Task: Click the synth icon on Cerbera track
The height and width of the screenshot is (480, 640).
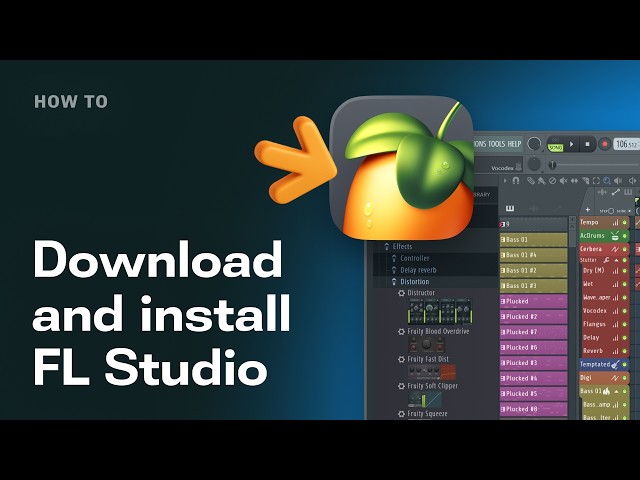Action: [615, 249]
